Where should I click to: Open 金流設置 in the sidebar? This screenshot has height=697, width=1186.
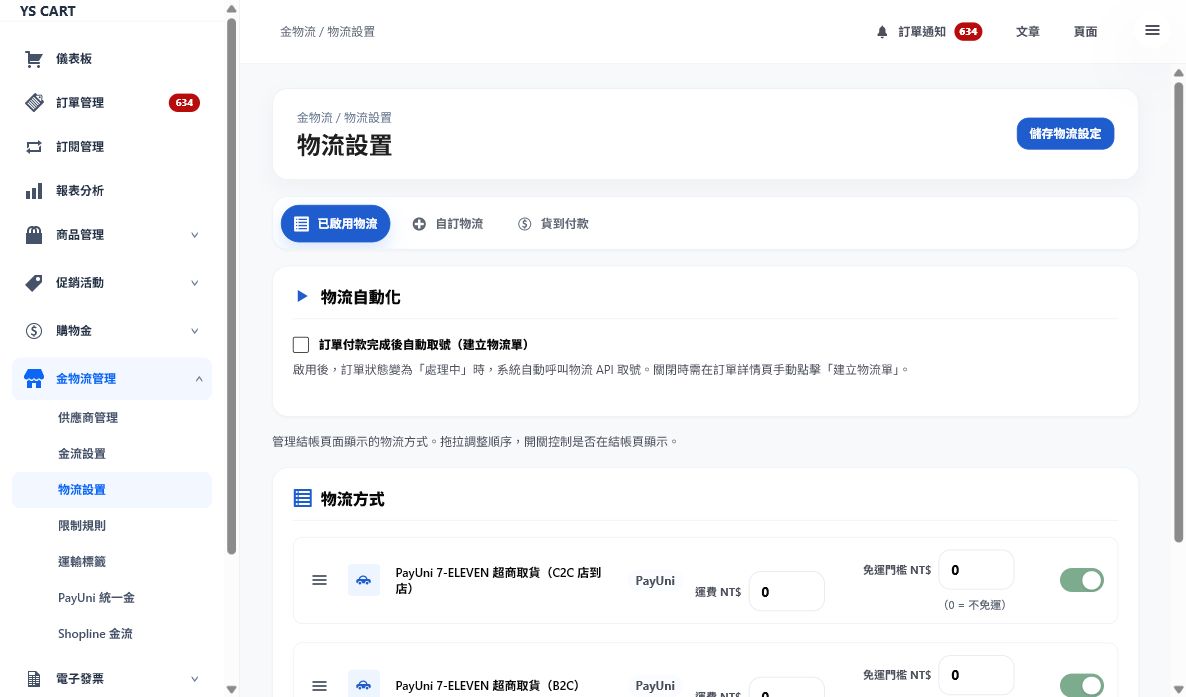point(82,454)
